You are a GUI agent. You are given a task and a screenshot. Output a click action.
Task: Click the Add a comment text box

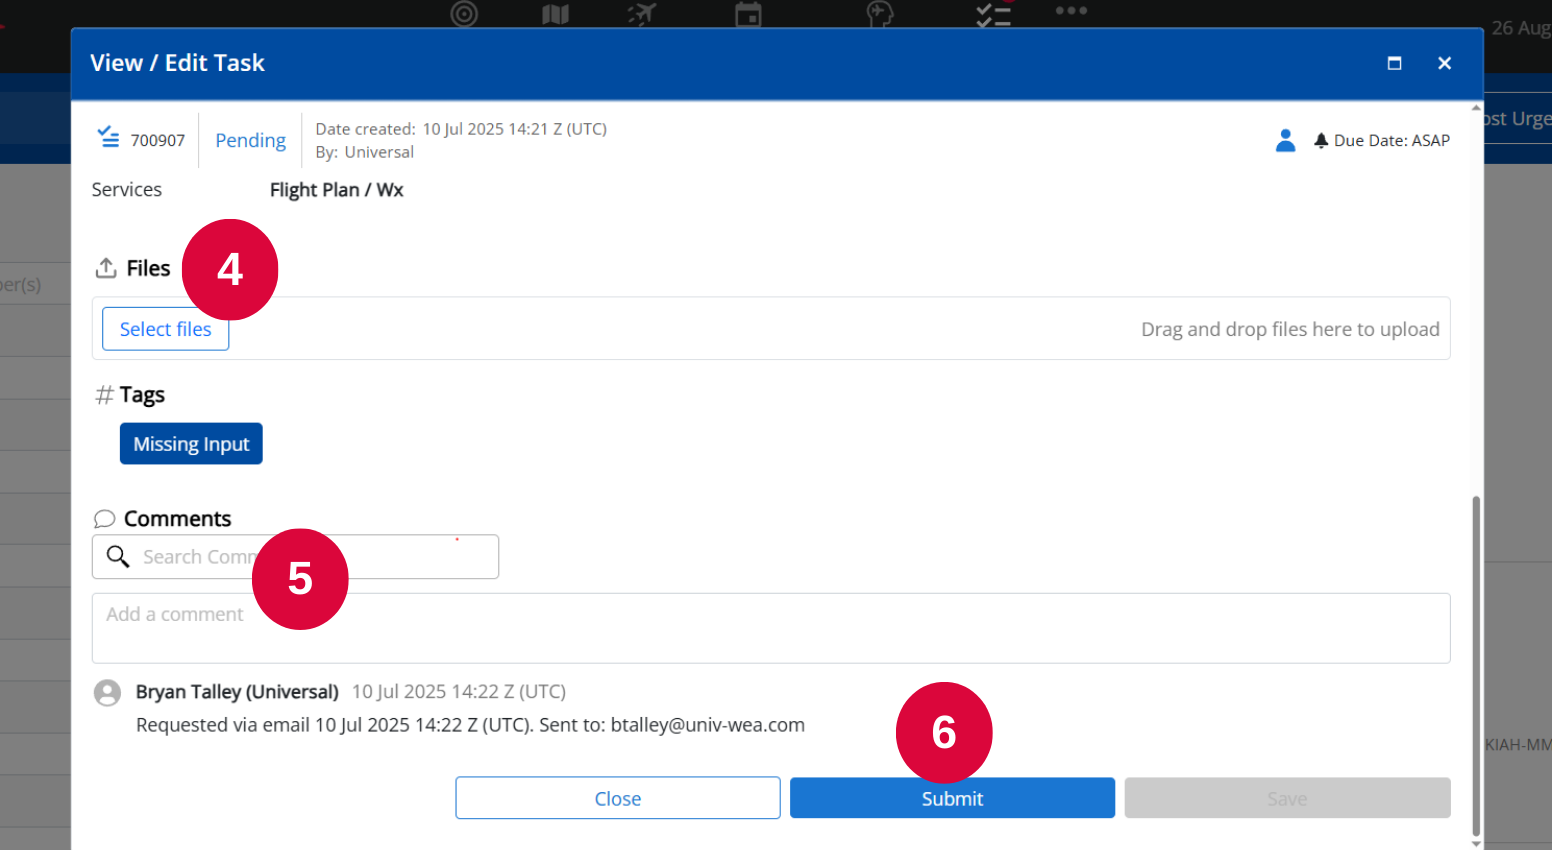click(x=771, y=628)
